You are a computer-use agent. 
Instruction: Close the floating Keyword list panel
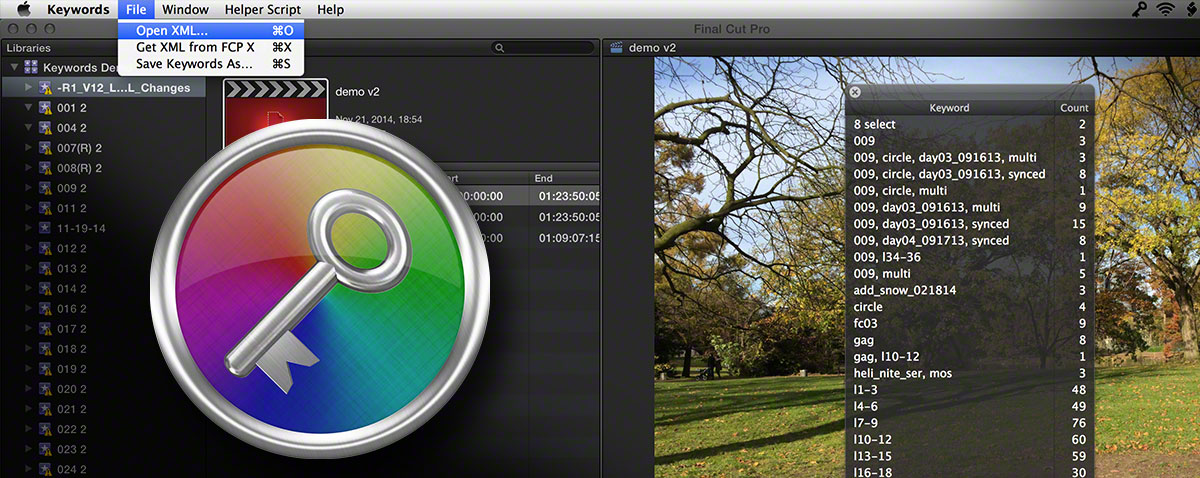coord(855,92)
